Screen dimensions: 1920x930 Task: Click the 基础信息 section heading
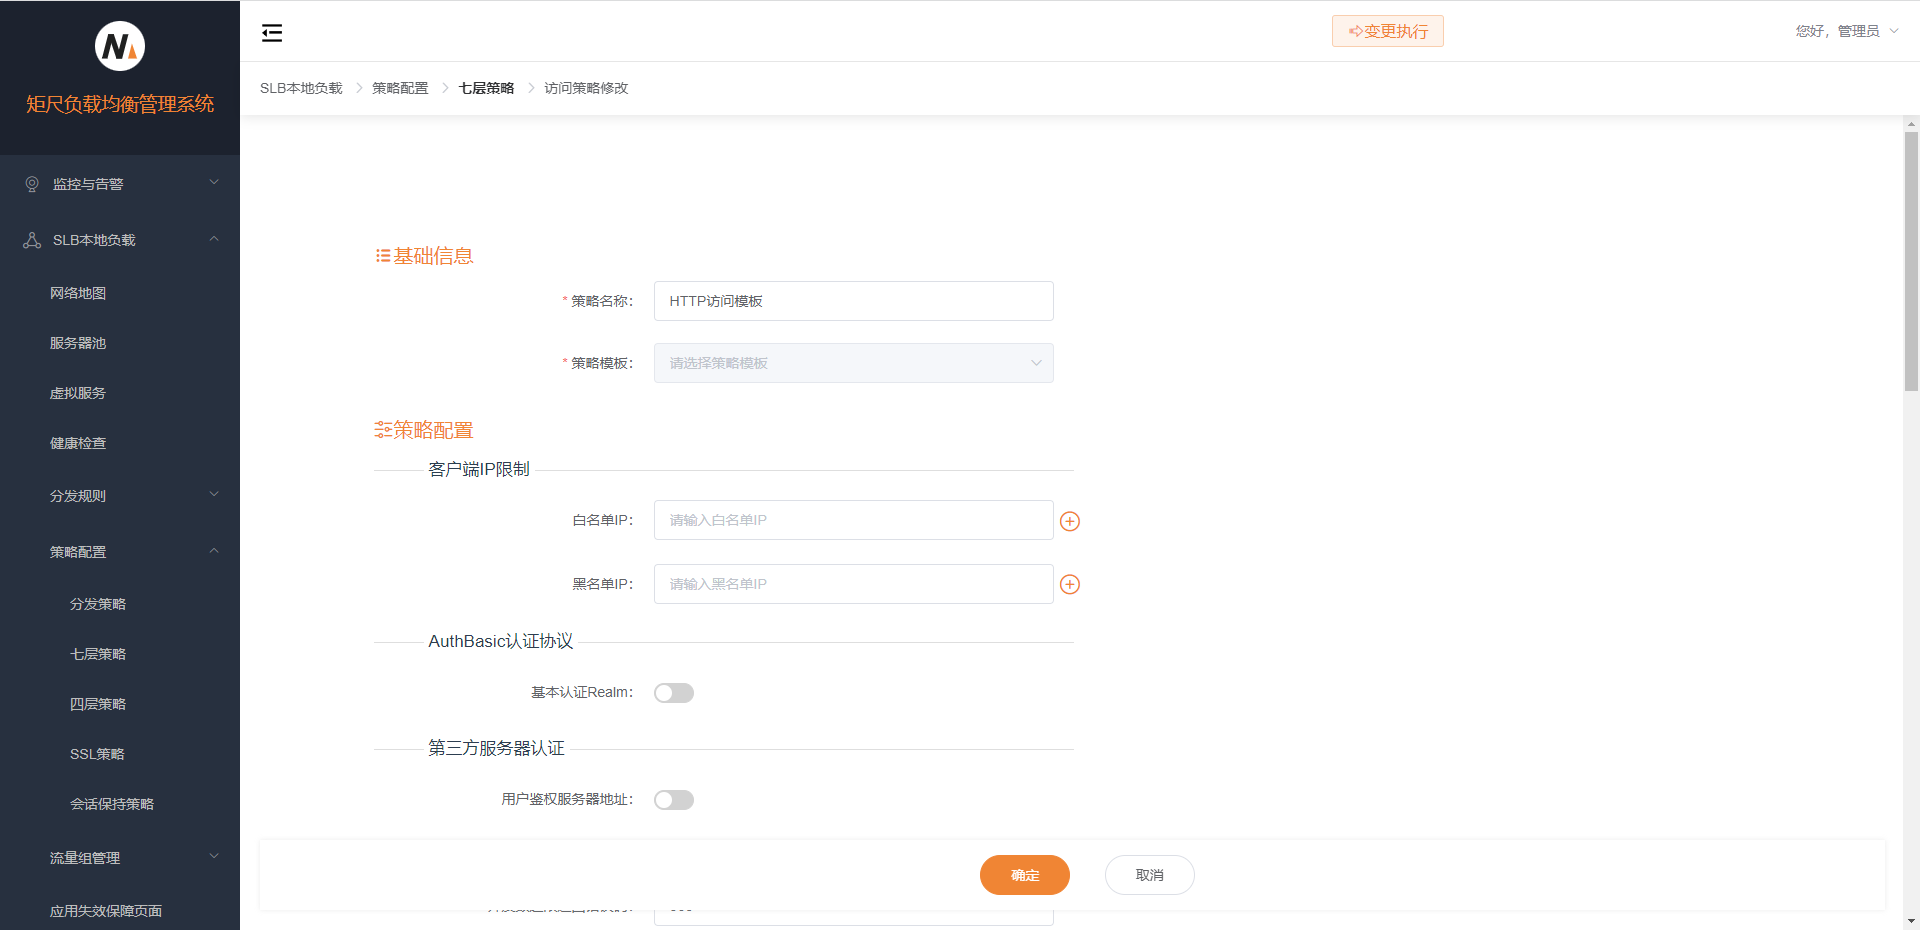[424, 256]
